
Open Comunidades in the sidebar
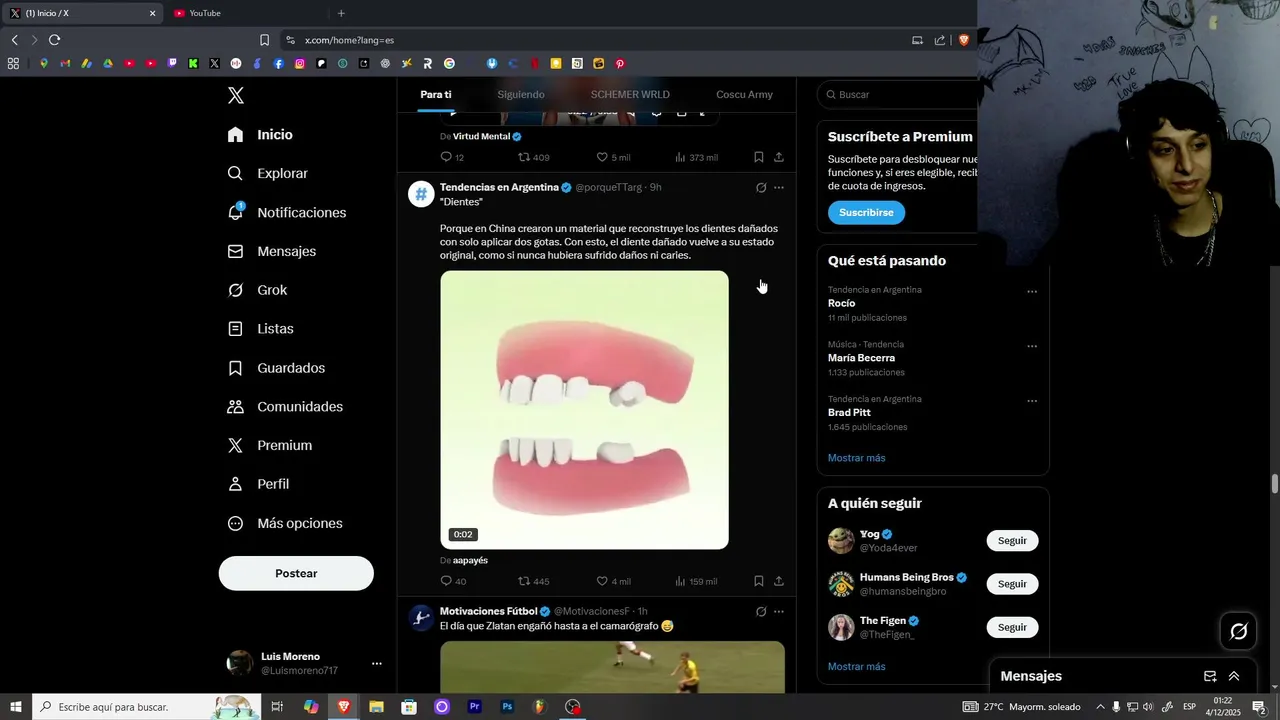tap(285, 407)
